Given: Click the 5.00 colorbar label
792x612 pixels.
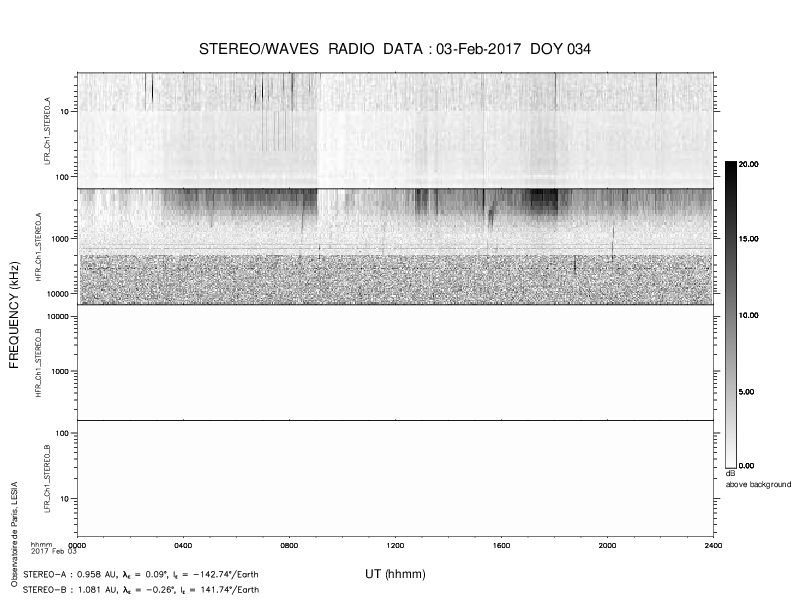Looking at the screenshot, I should pos(746,392).
